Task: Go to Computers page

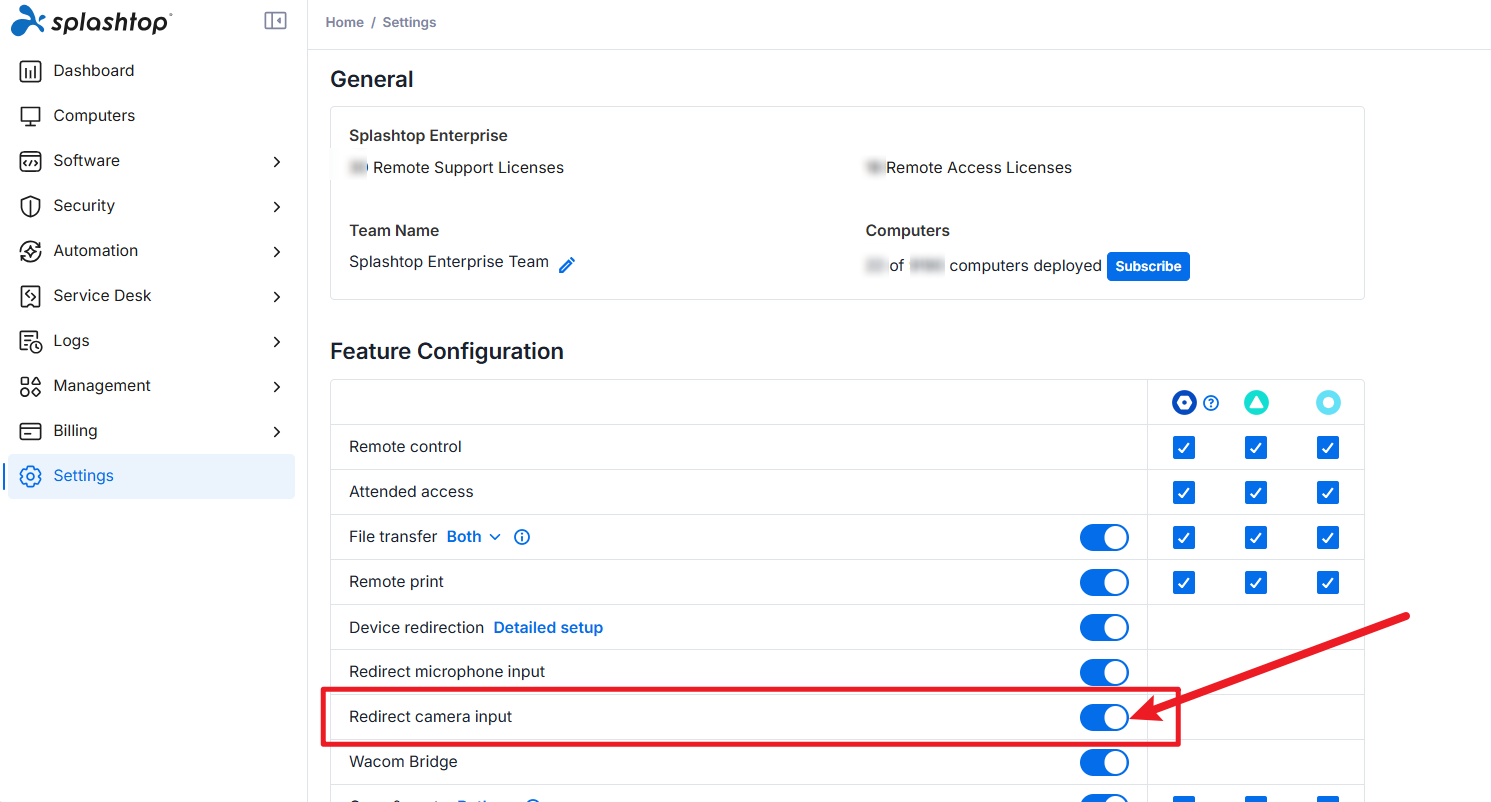Action: coord(151,116)
